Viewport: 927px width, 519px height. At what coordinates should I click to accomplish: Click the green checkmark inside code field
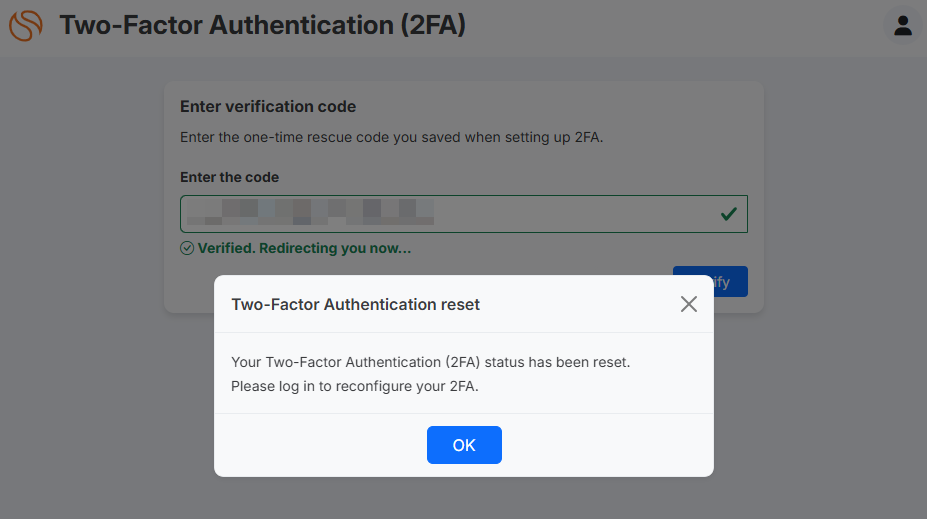[x=728, y=214]
